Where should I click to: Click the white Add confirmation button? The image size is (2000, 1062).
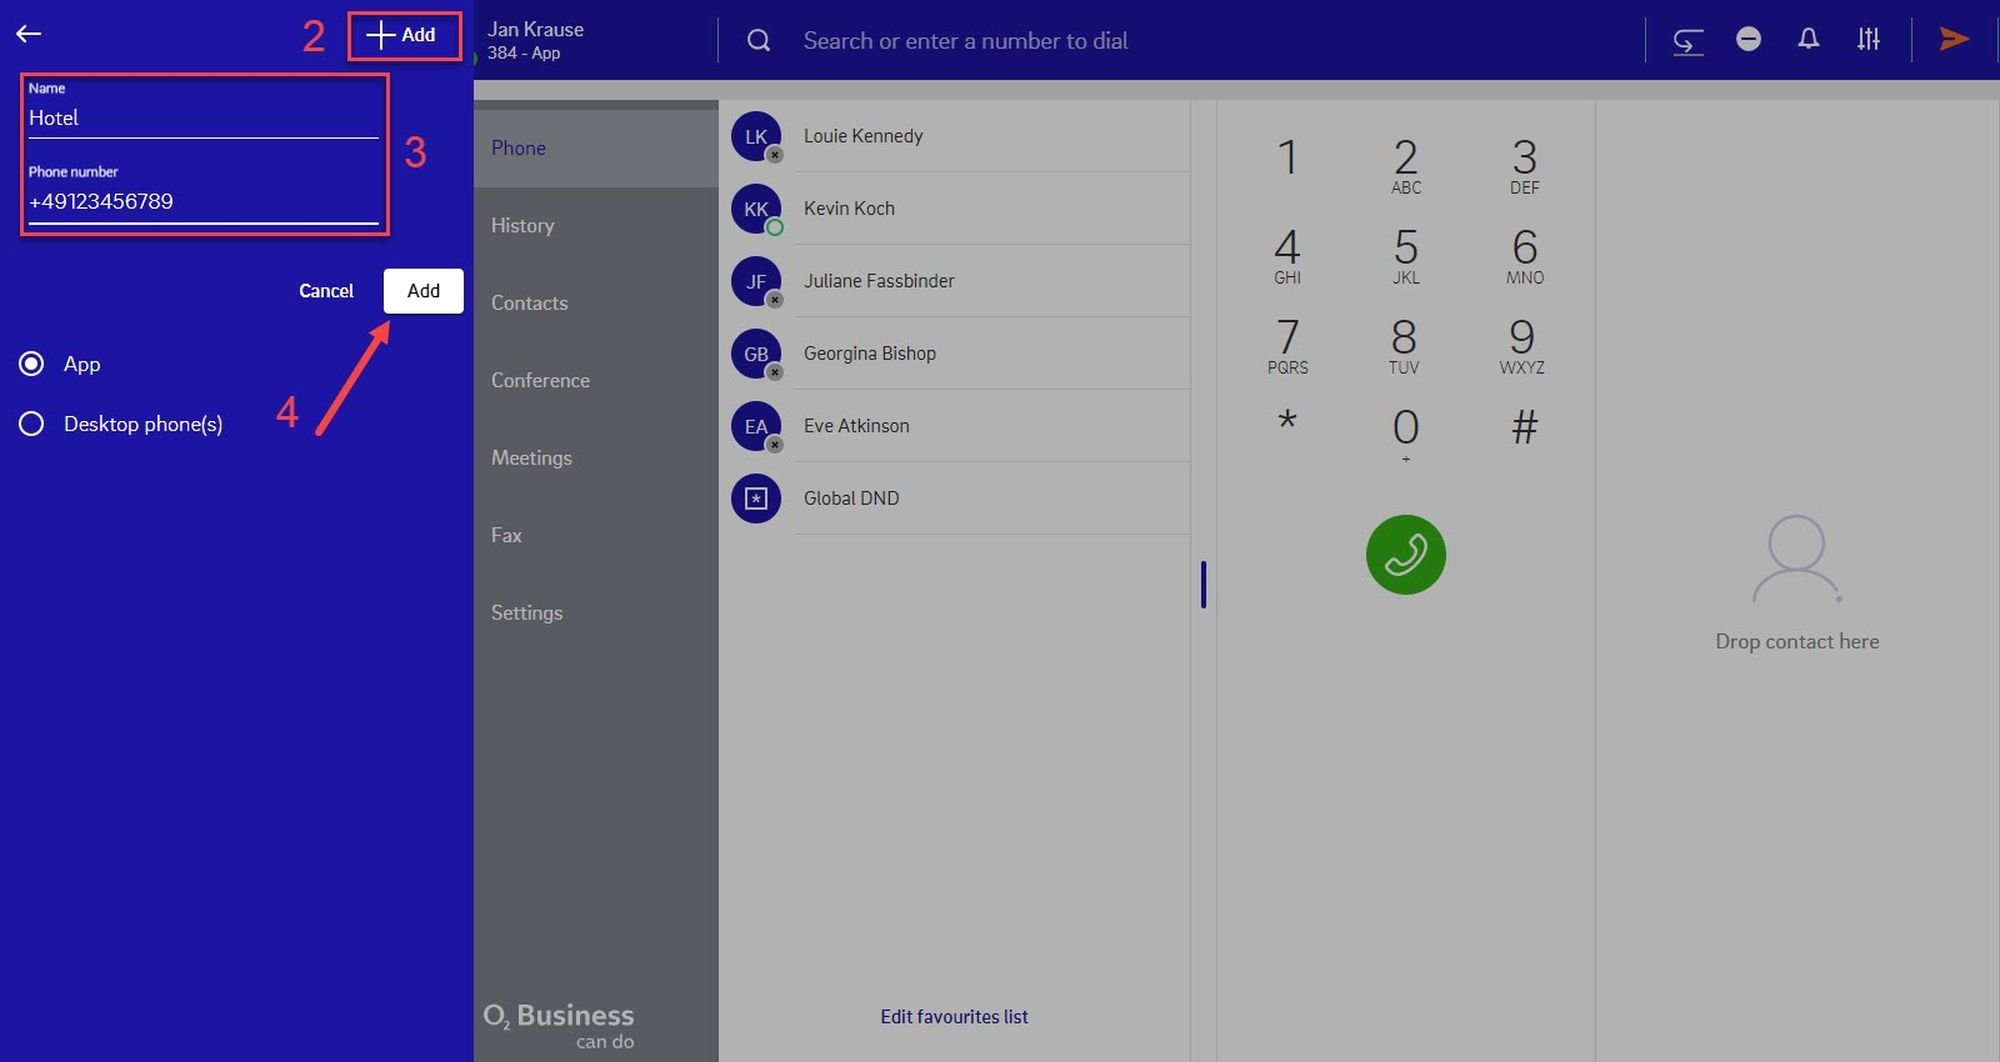423,291
